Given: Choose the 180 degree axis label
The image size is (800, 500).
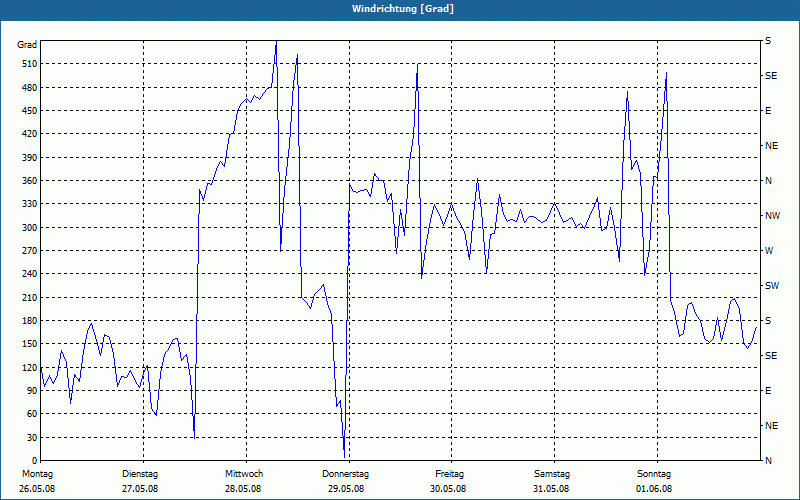Looking at the screenshot, I should coord(30,321).
